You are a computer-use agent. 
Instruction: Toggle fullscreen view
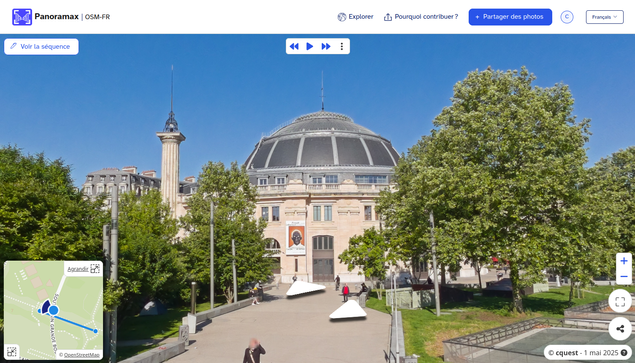point(620,301)
